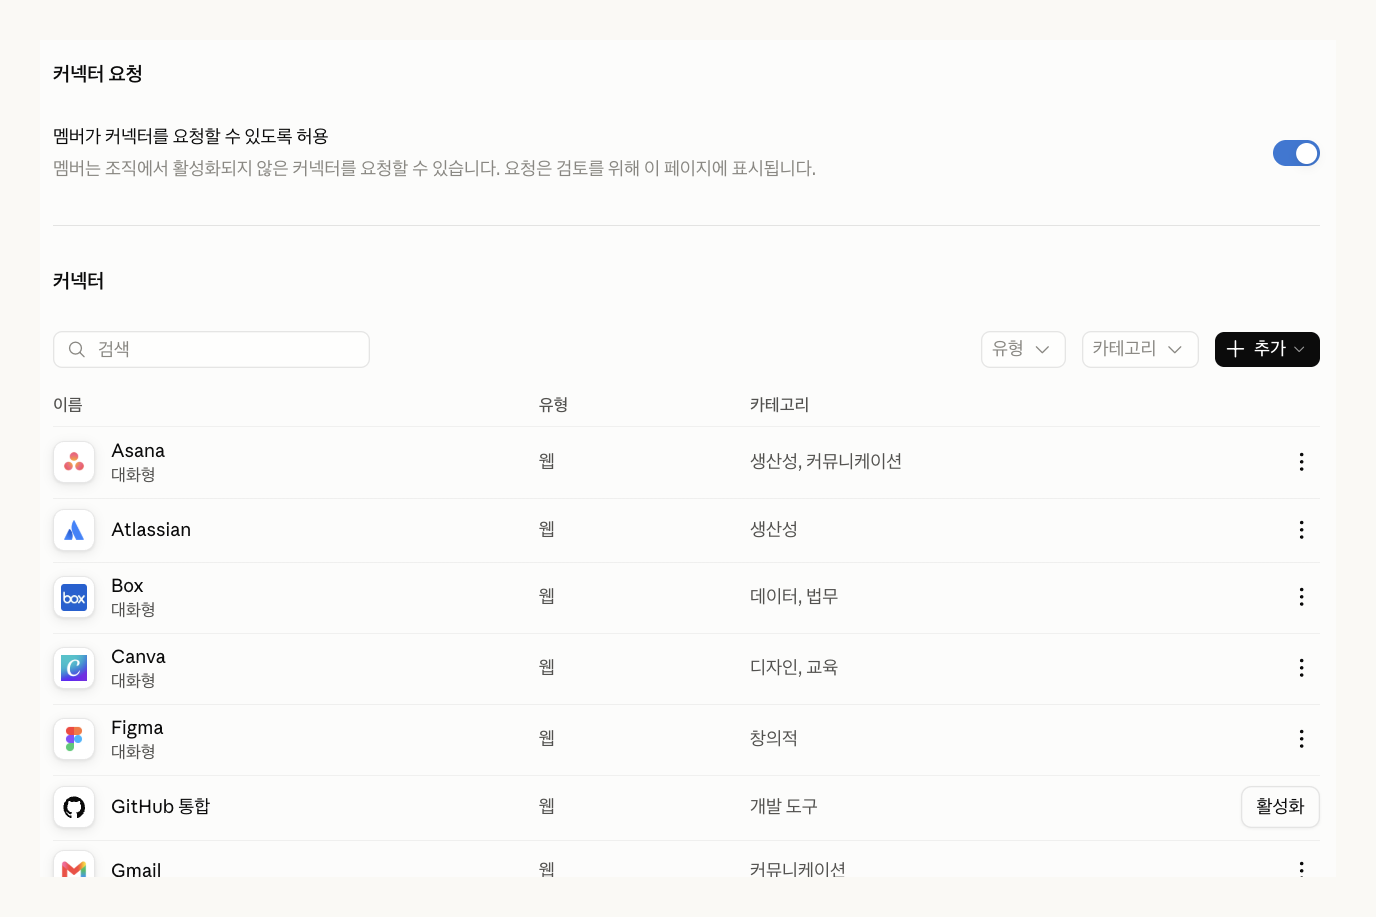The height and width of the screenshot is (917, 1376).
Task: Open the three-dot menu for Box
Action: pyautogui.click(x=1301, y=597)
